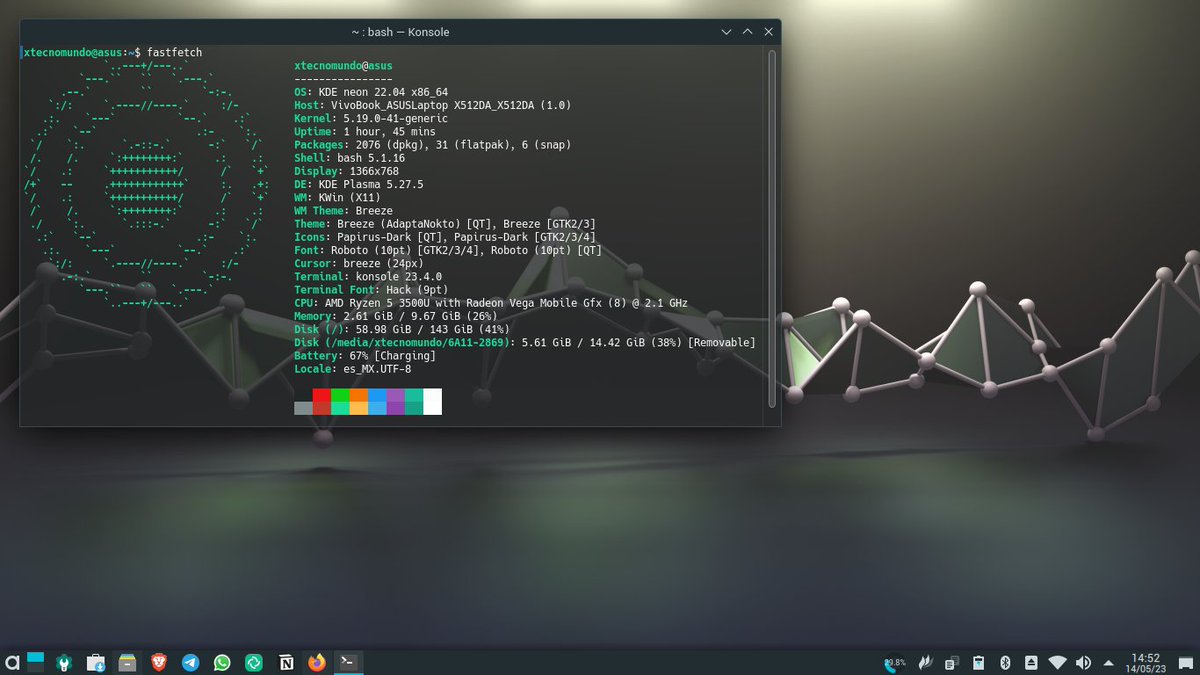Viewport: 1200px width, 675px height.
Task: Open the clock showing 14:52
Action: click(1145, 662)
